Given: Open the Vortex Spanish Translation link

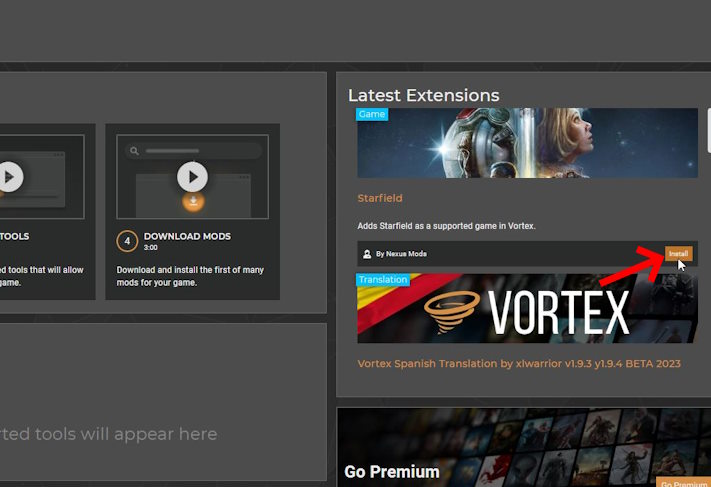Looking at the screenshot, I should click(x=518, y=363).
